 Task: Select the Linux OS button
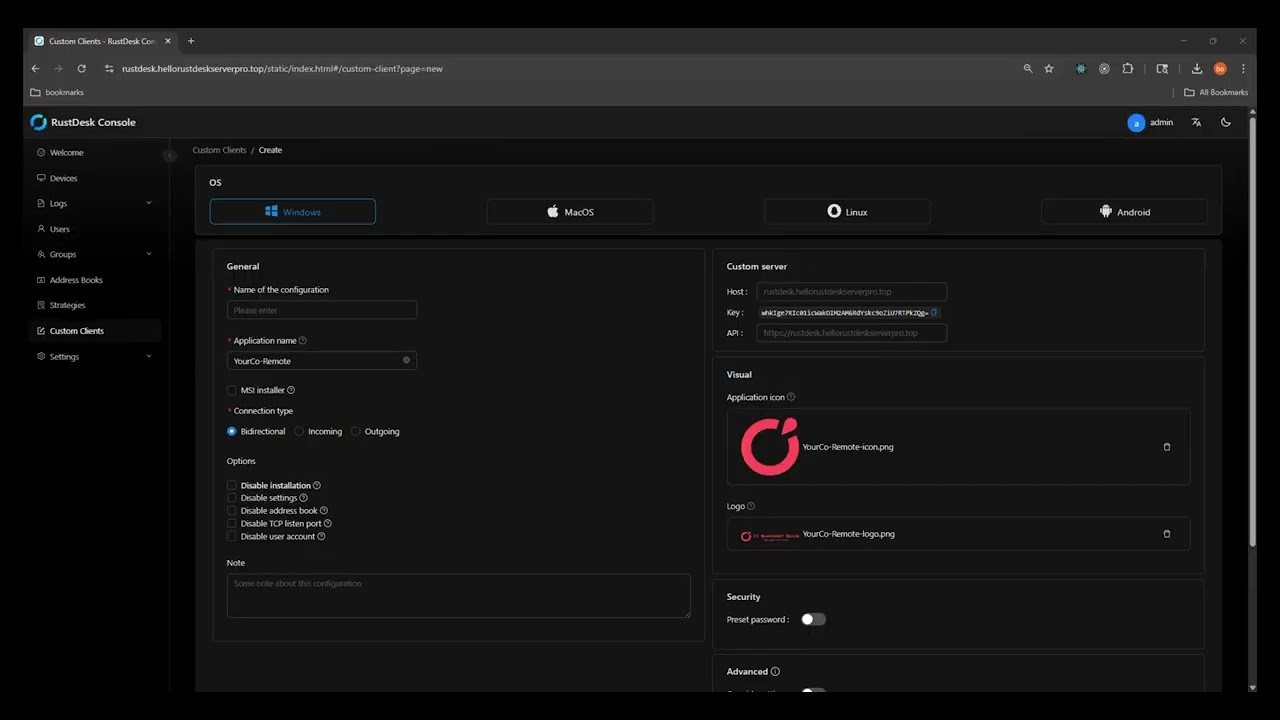pyautogui.click(x=847, y=212)
